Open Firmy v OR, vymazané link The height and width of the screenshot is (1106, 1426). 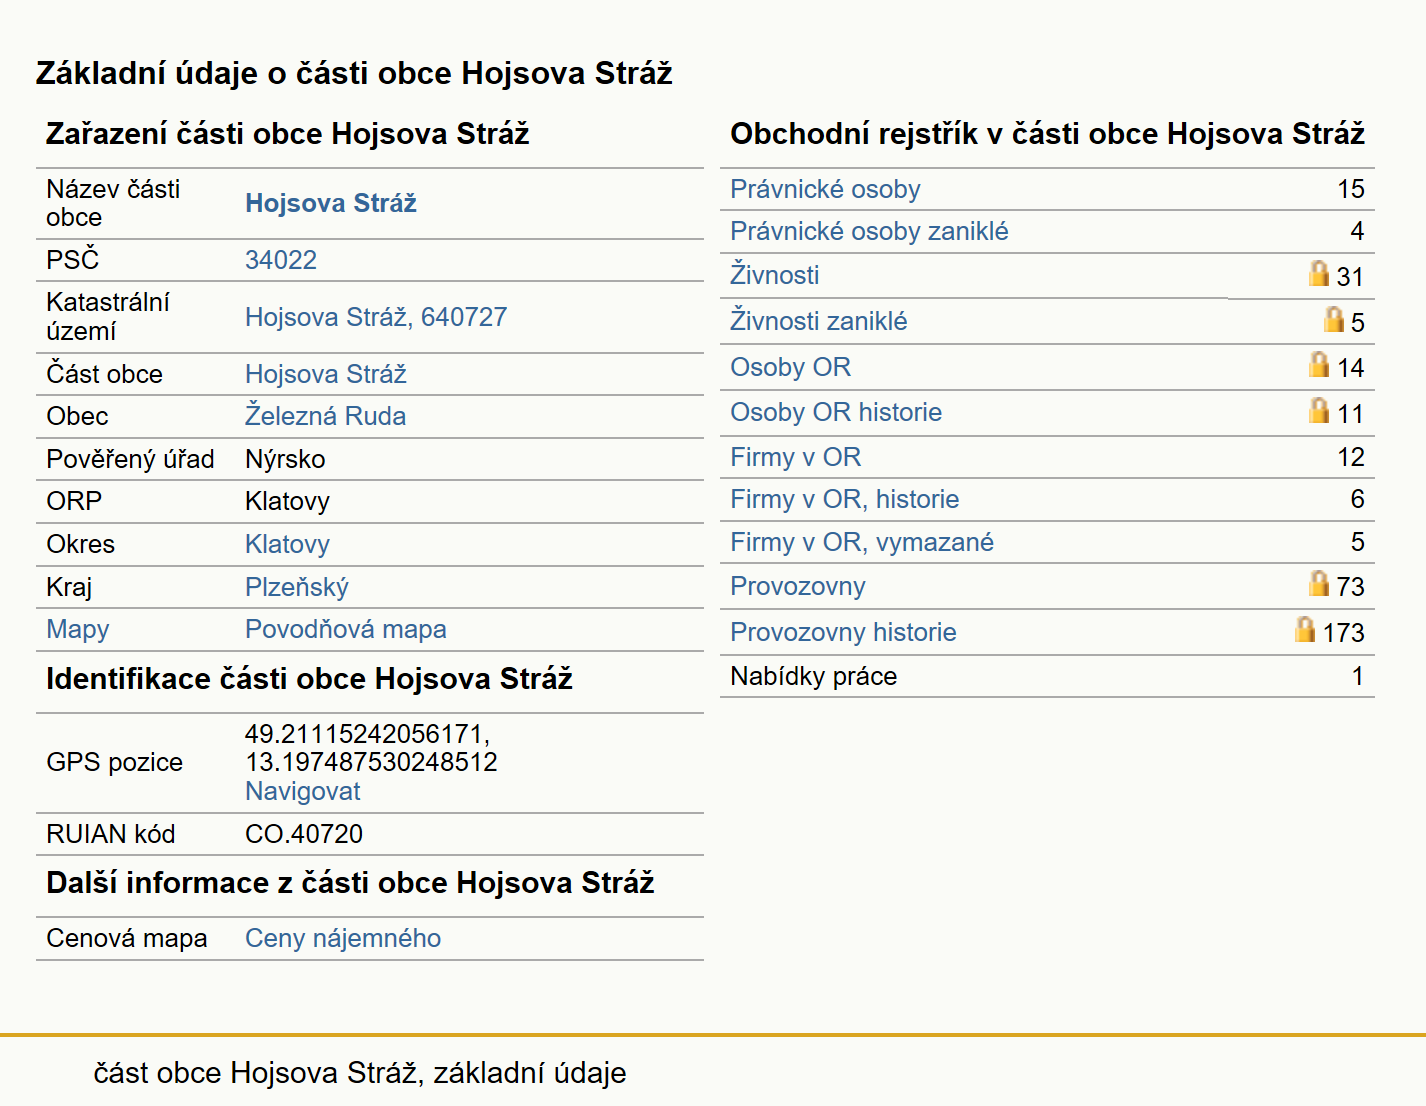(862, 542)
